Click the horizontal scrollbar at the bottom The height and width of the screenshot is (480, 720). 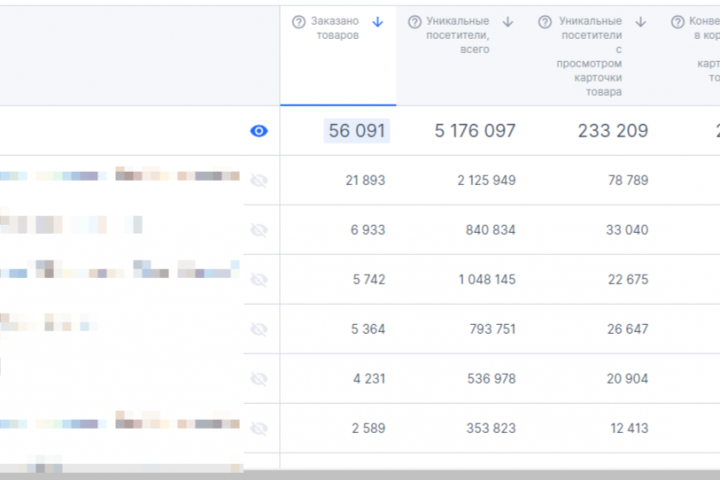pos(360,474)
